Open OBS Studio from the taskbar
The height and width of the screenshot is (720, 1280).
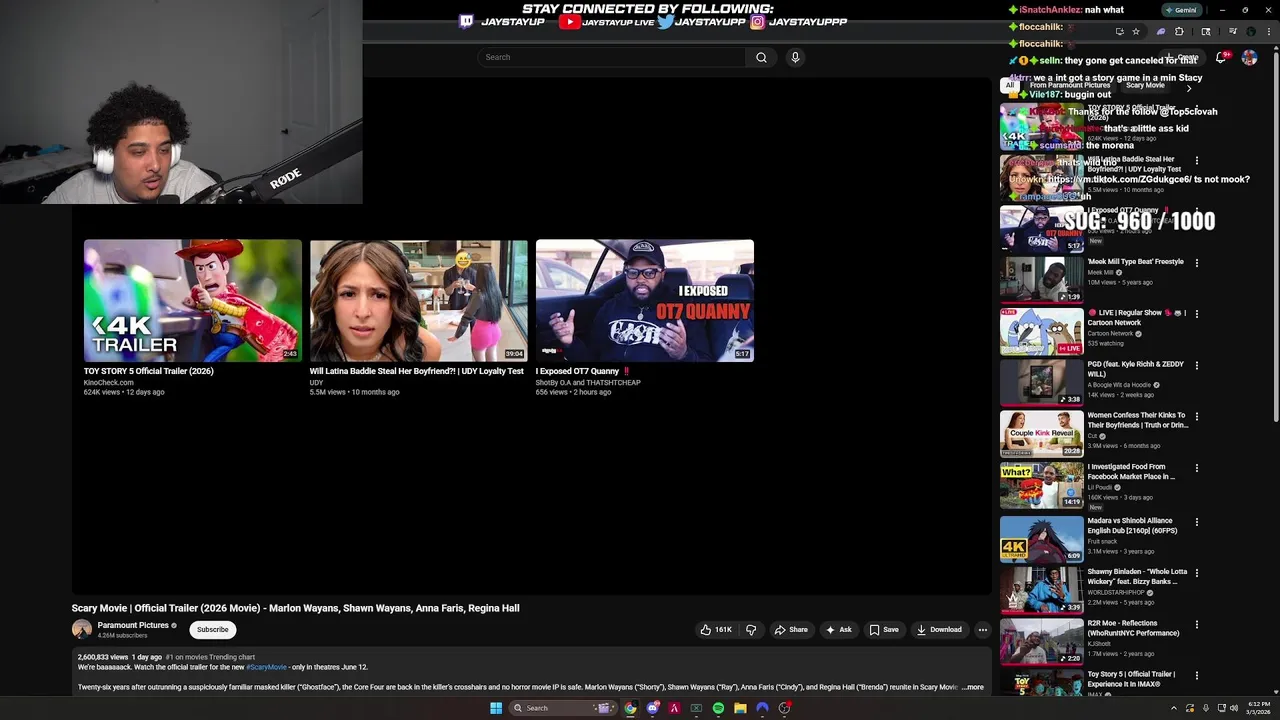(x=785, y=708)
